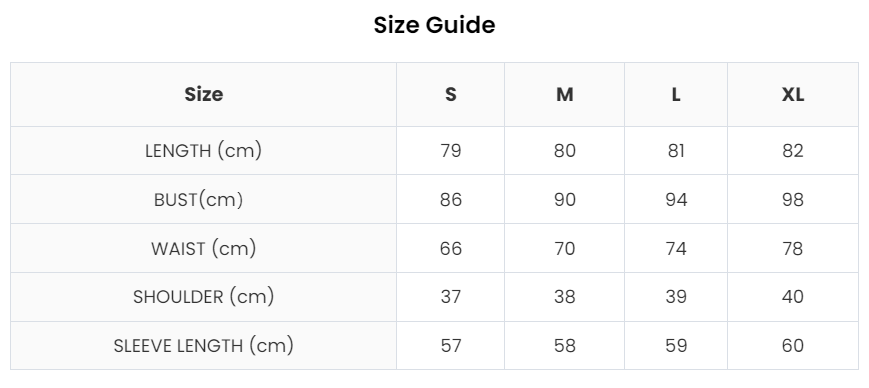The height and width of the screenshot is (388, 869).
Task: Click the Size Guide heading
Action: [434, 25]
